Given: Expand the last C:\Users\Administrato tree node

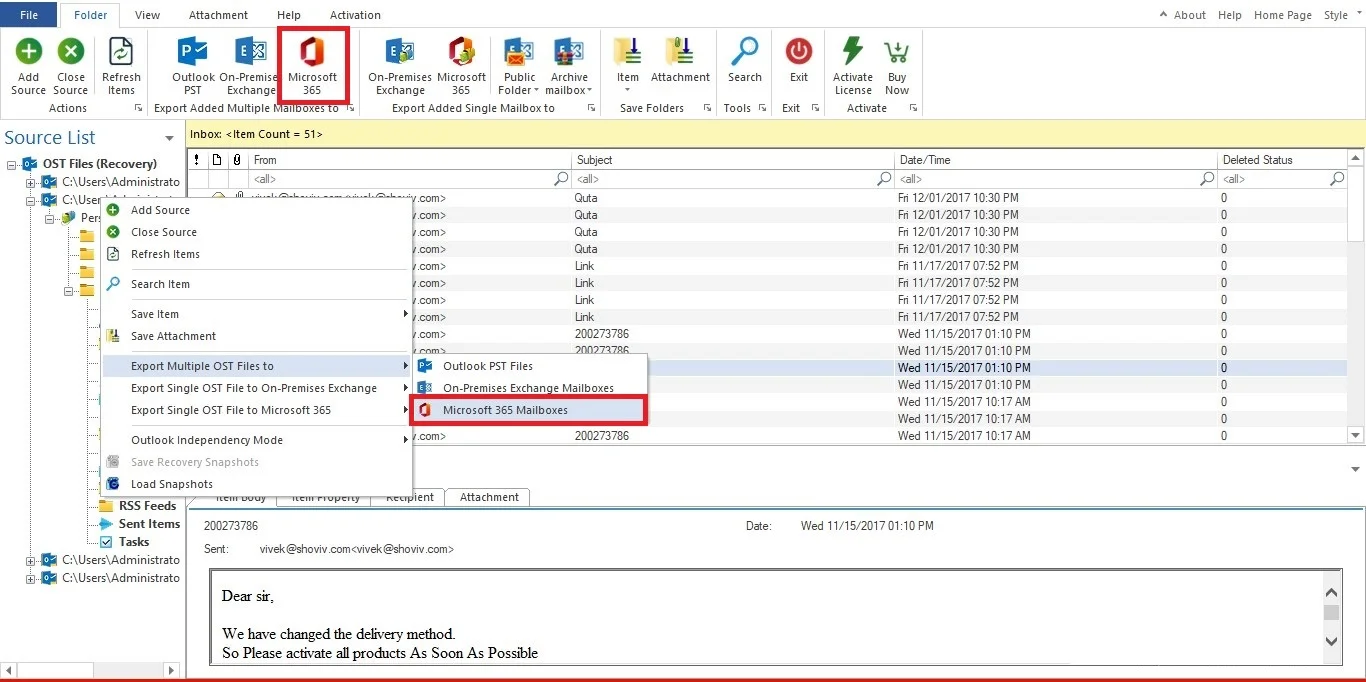Looking at the screenshot, I should click(x=31, y=578).
